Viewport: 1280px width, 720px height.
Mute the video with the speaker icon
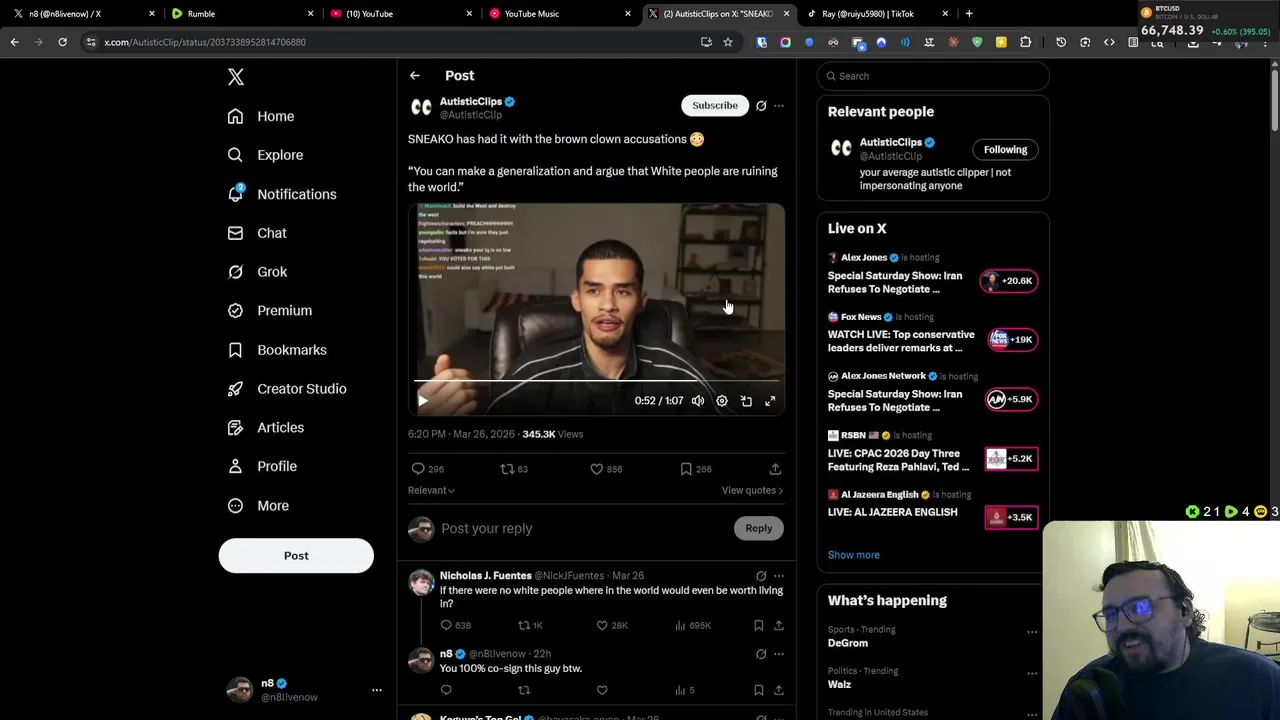click(698, 401)
